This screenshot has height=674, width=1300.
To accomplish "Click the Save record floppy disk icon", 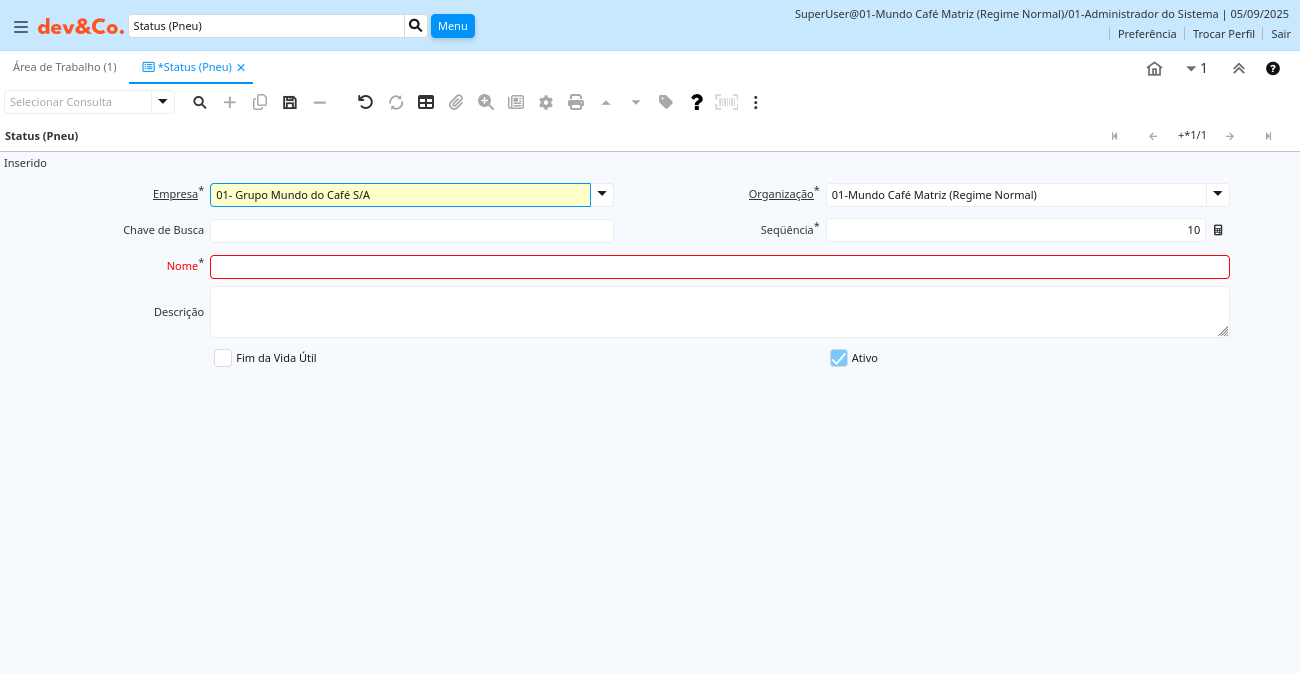I will (x=290, y=102).
